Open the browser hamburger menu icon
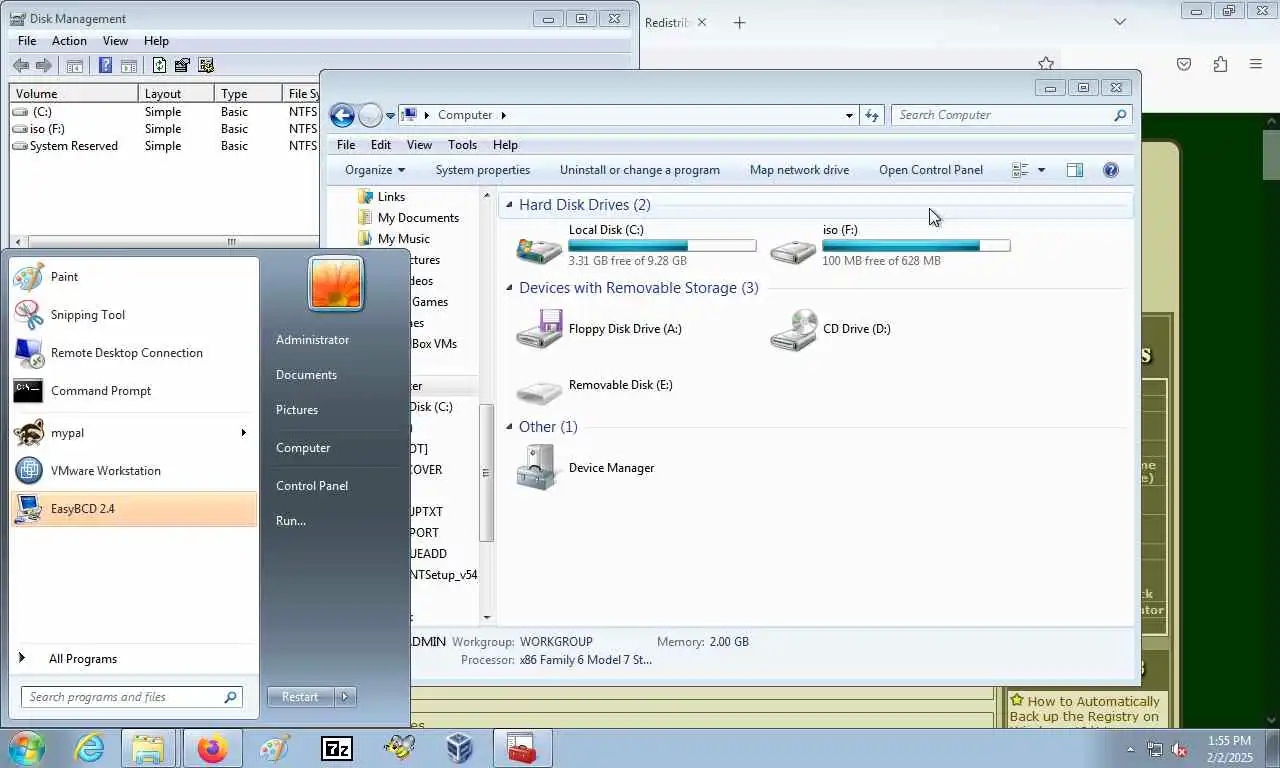The height and width of the screenshot is (768, 1280). click(x=1256, y=64)
